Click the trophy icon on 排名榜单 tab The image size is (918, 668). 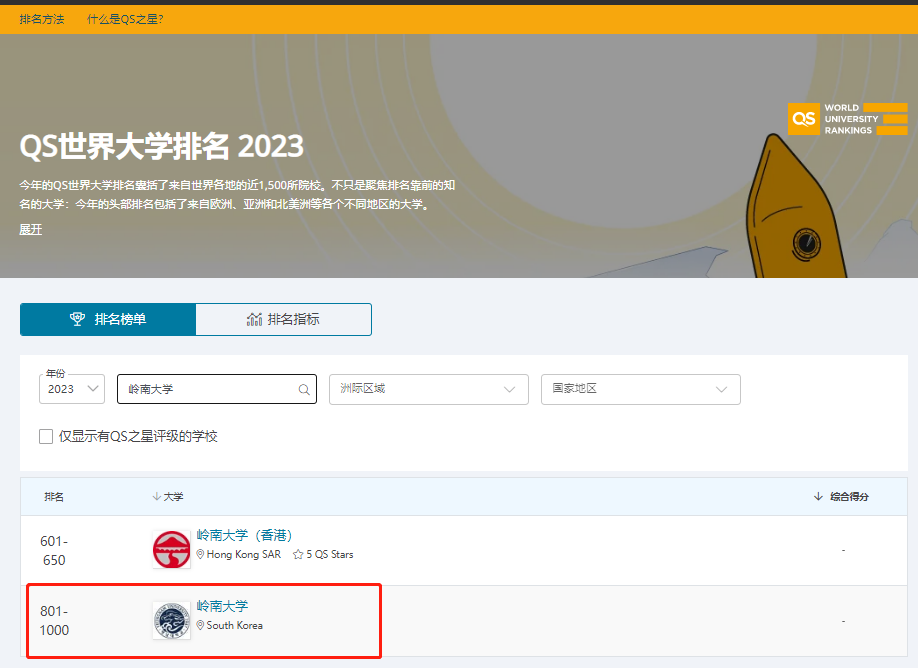[x=77, y=319]
